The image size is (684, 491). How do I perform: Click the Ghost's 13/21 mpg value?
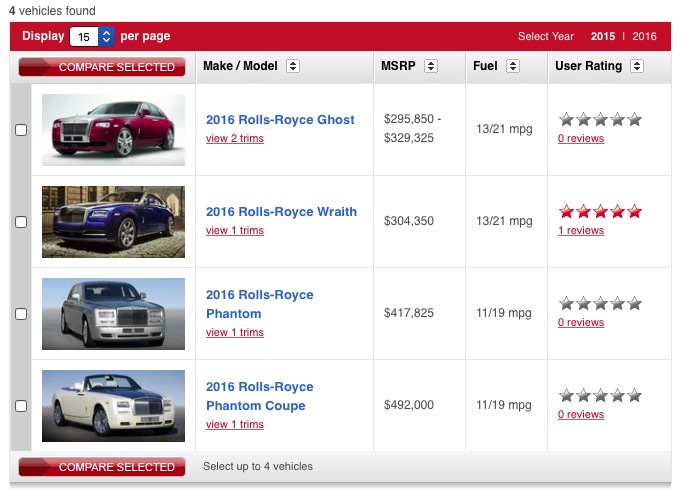[504, 129]
